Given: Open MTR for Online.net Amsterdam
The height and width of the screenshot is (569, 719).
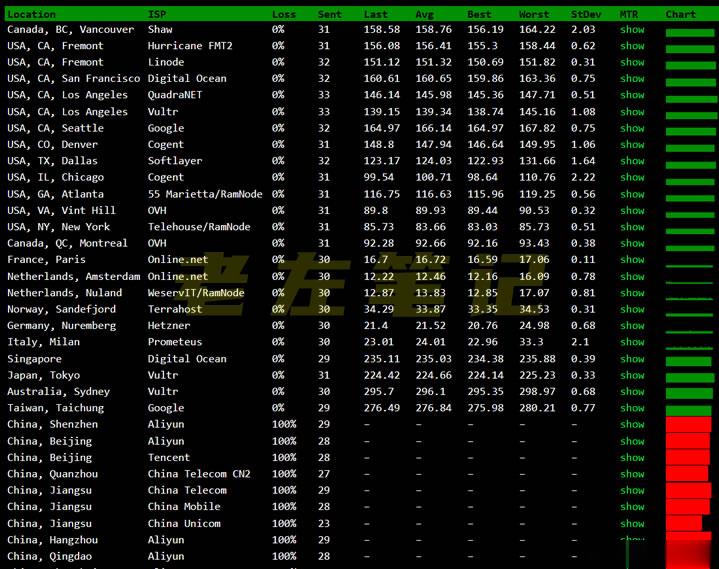Looking at the screenshot, I should 632,276.
